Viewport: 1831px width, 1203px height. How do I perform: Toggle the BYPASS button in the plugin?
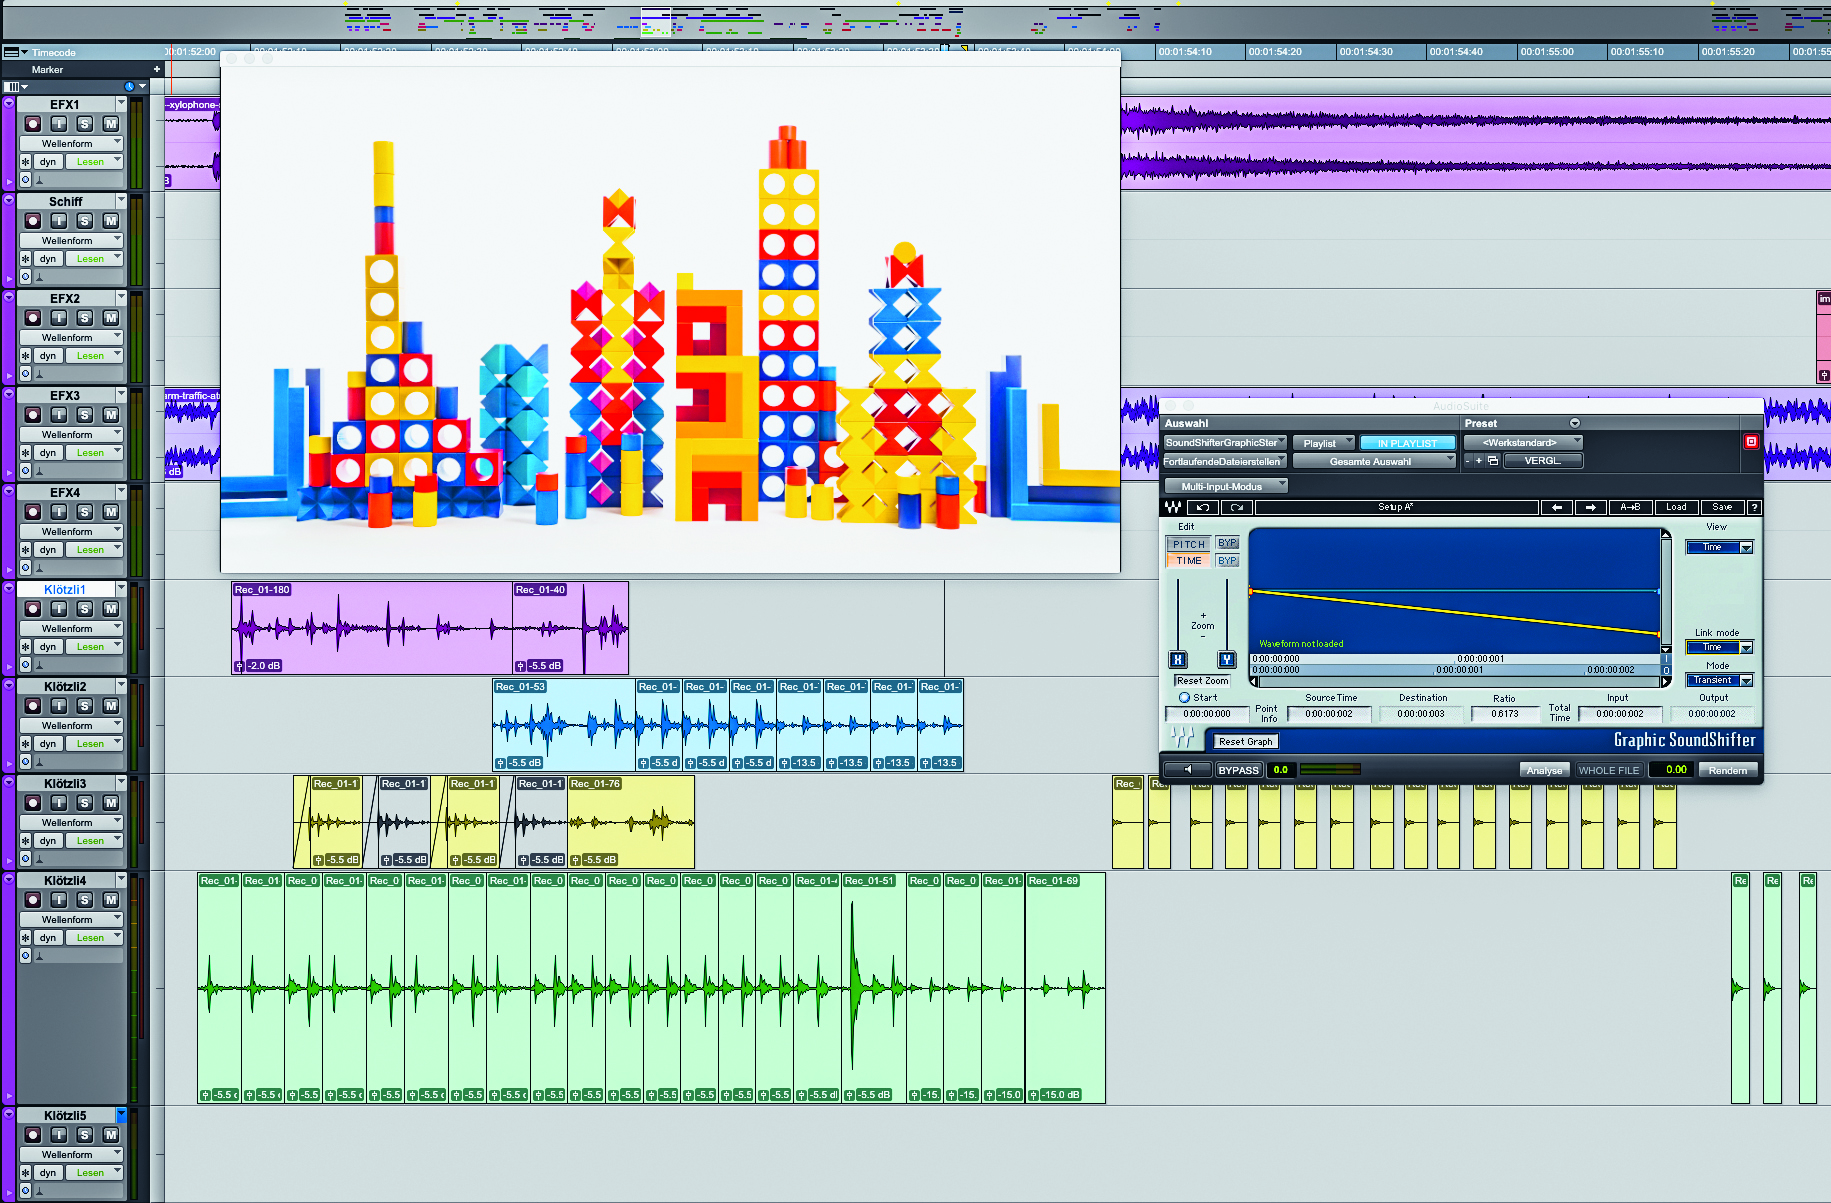1238,770
